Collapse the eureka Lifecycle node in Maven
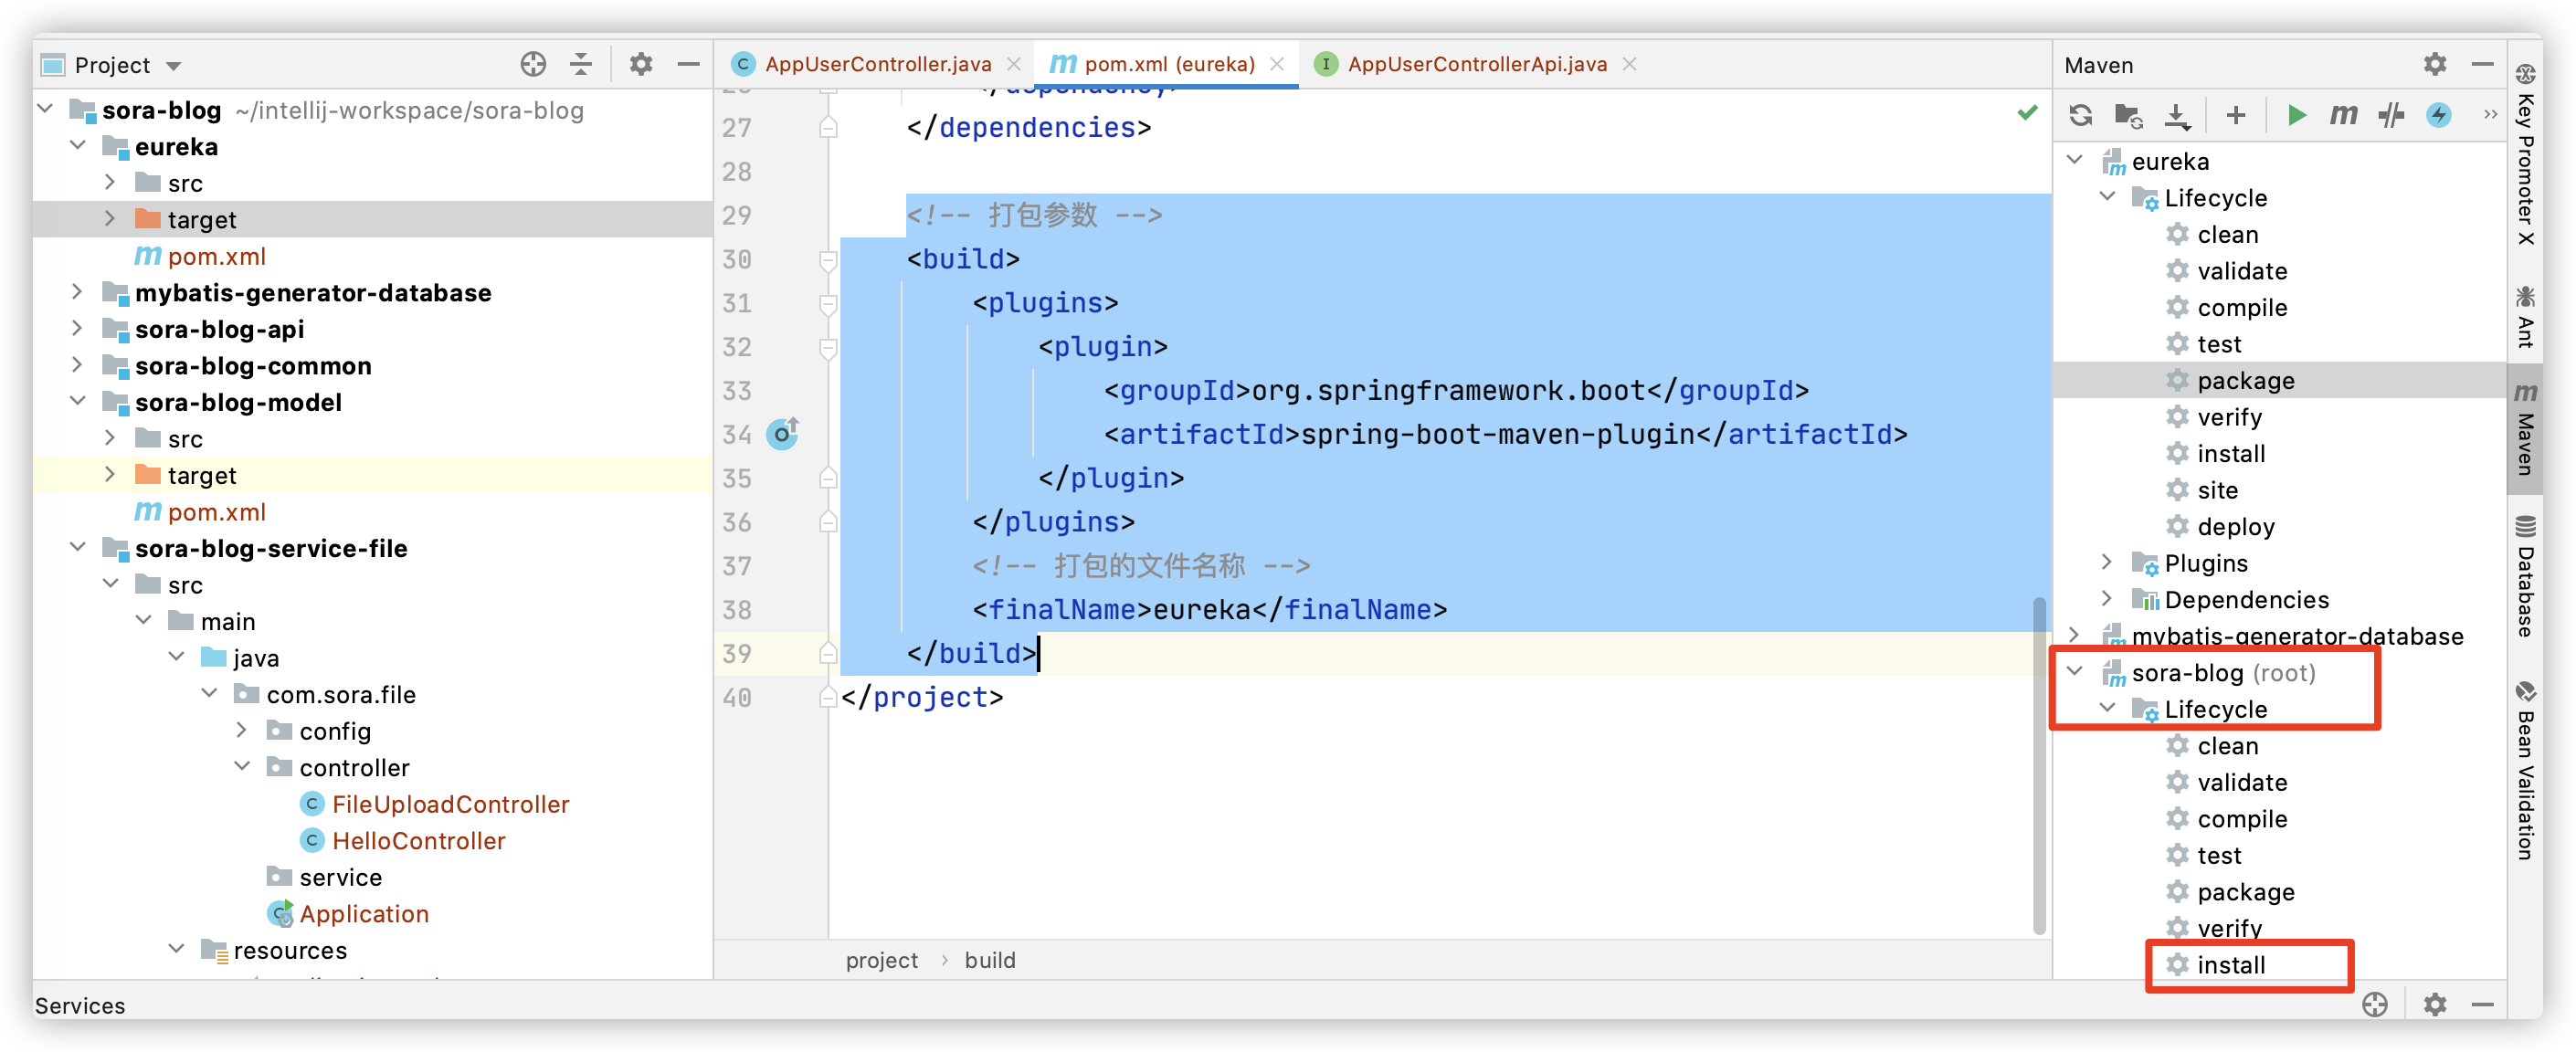Image resolution: width=2576 pixels, height=1052 pixels. pos(2107,197)
